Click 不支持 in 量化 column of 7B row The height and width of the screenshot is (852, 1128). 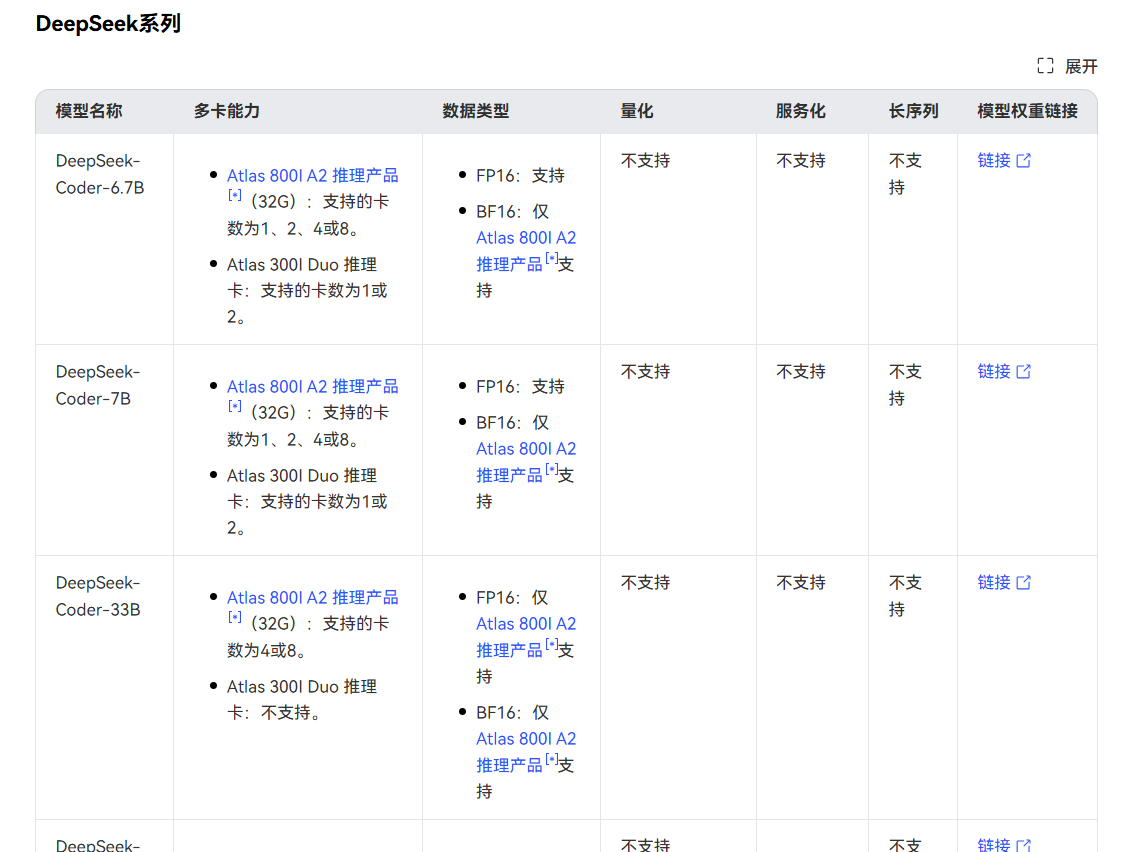point(645,371)
